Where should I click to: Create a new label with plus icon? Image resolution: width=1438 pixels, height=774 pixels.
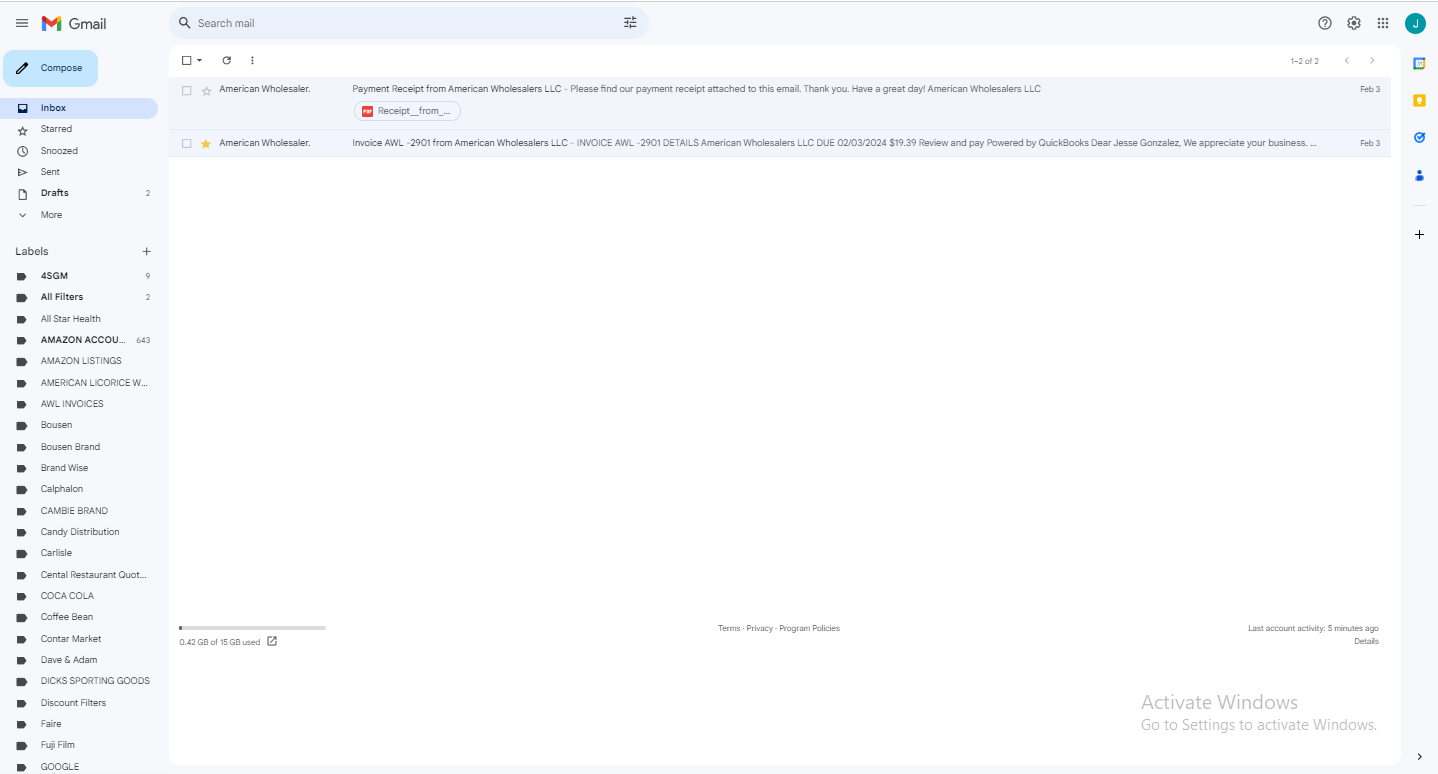tap(146, 251)
